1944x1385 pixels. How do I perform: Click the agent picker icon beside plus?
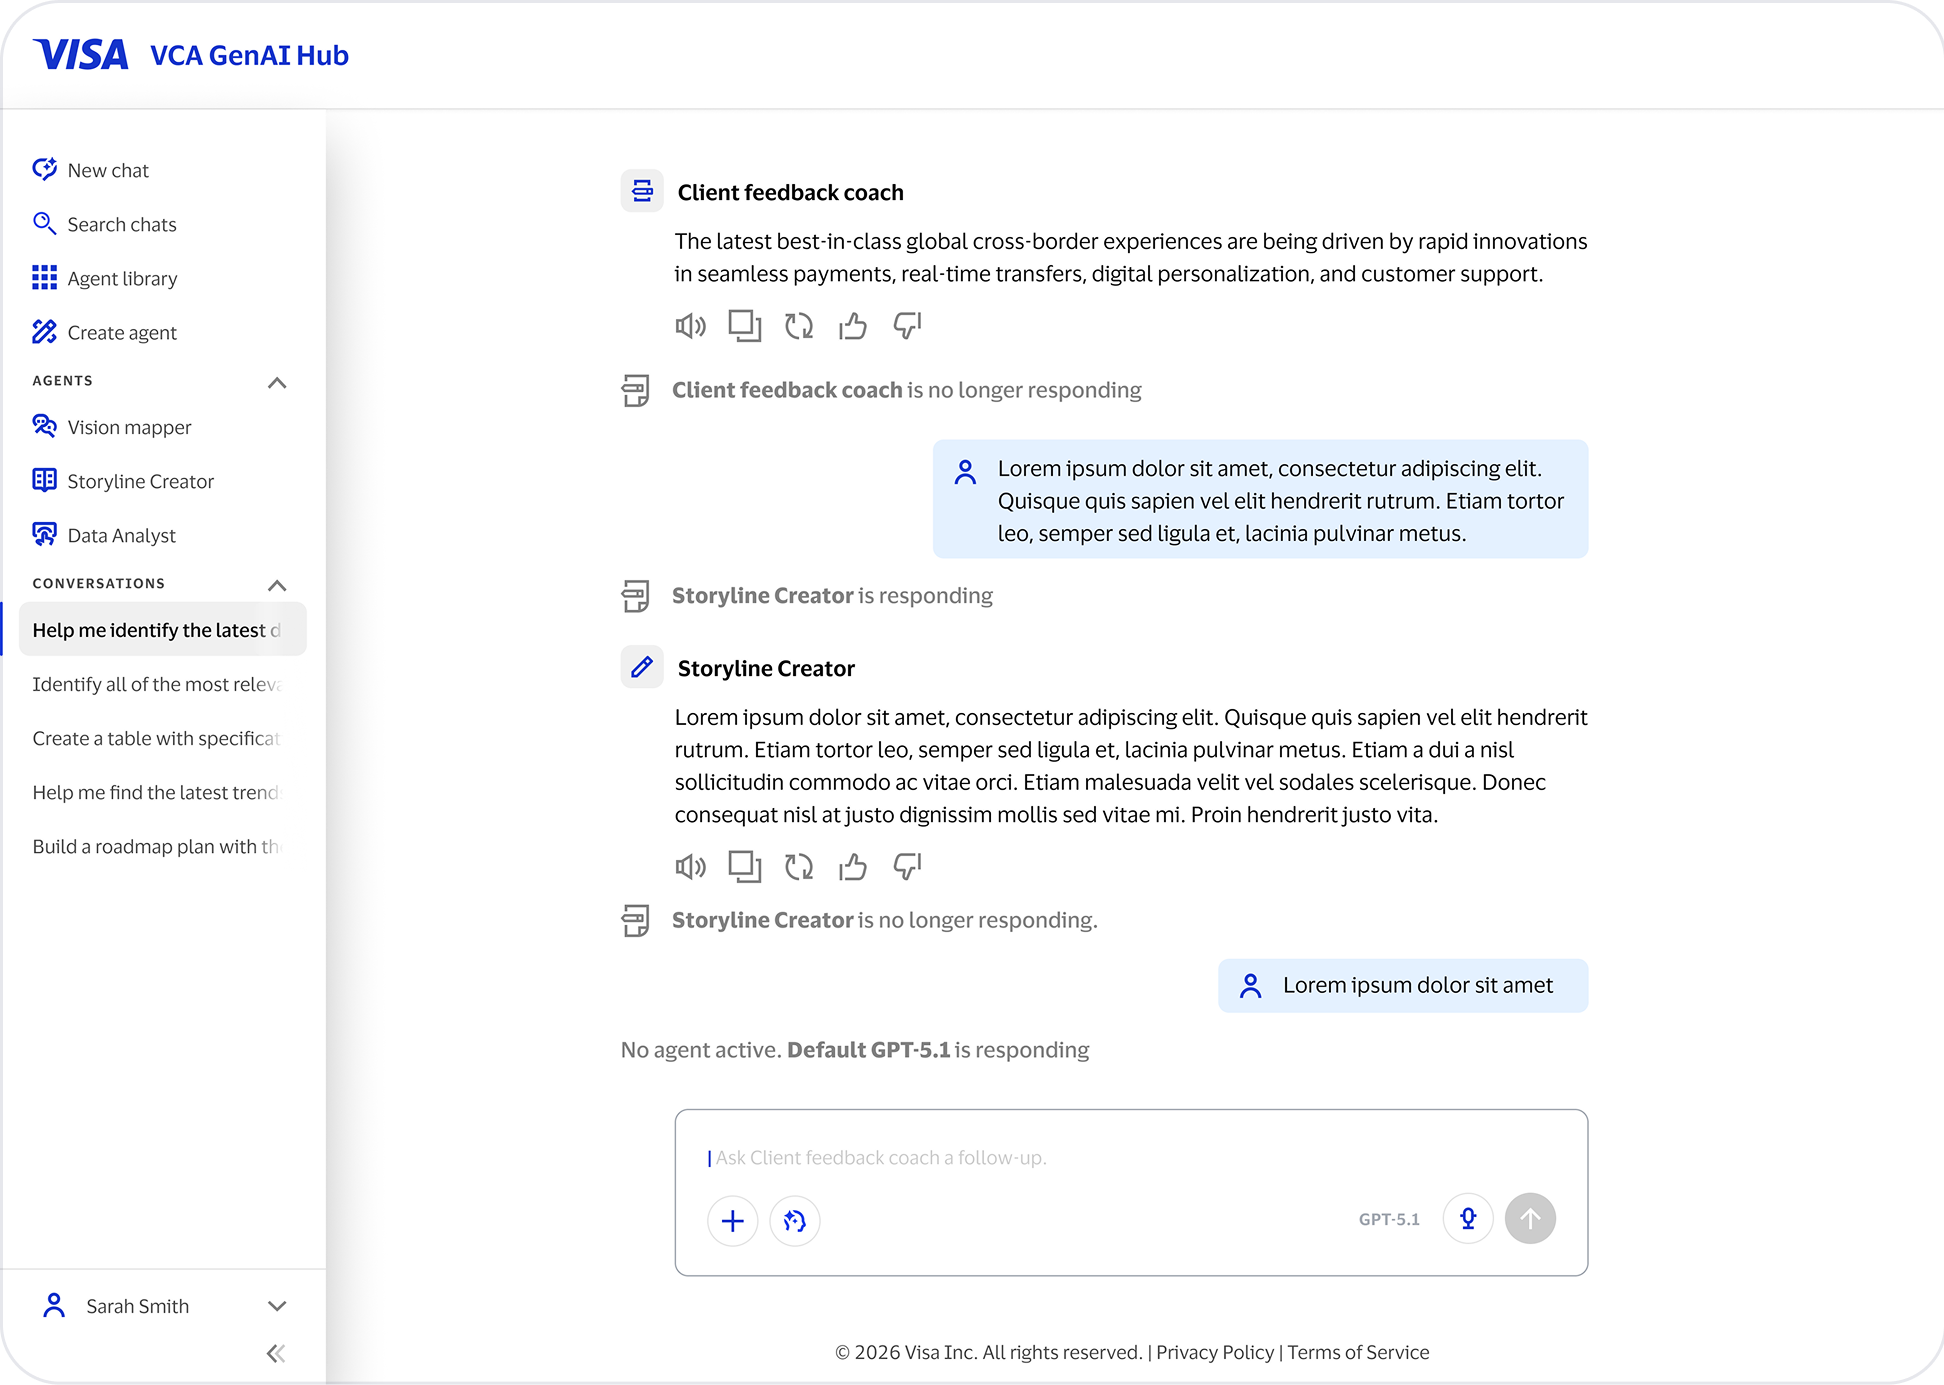pos(795,1220)
